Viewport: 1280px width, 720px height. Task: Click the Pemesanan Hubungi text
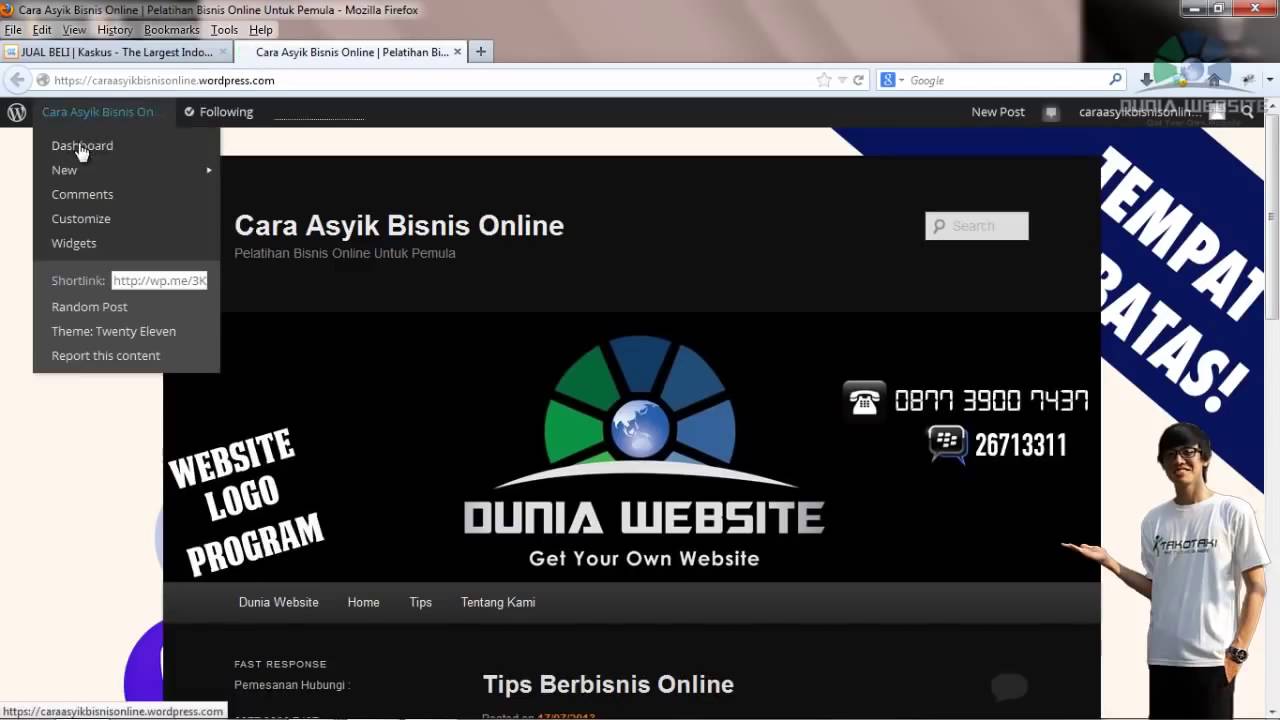292,685
